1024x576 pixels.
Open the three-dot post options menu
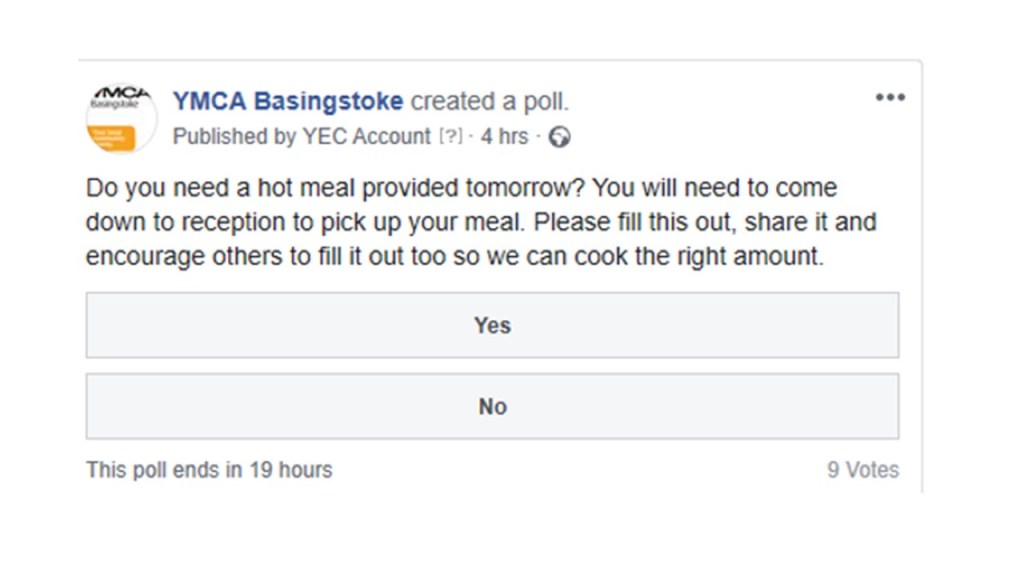(889, 97)
